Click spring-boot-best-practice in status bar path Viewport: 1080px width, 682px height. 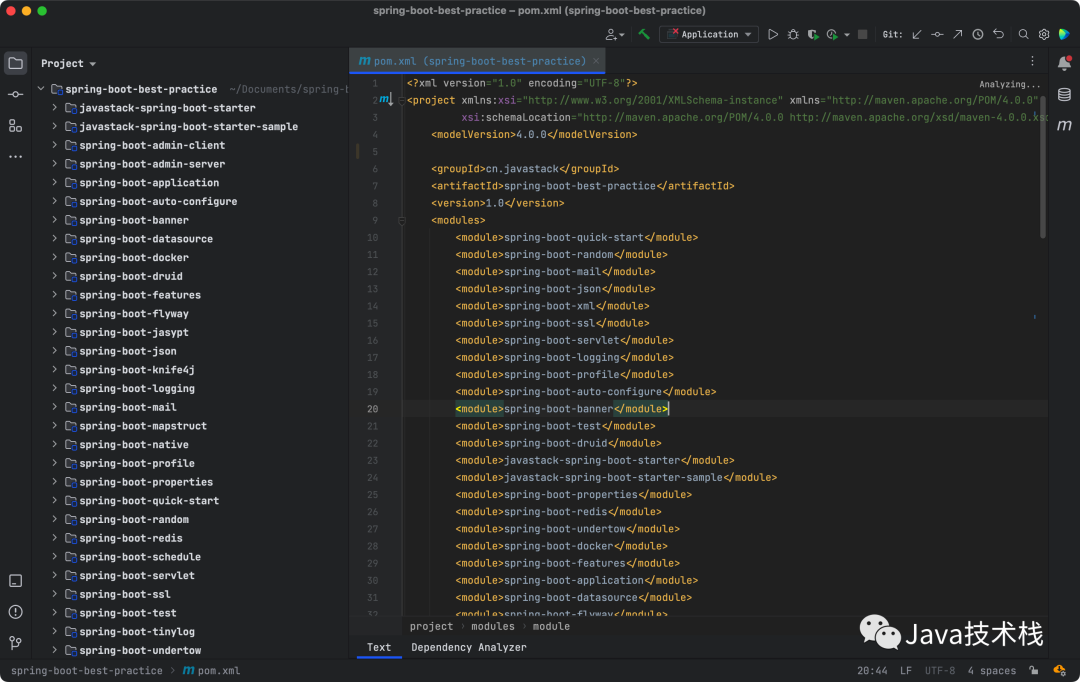pyautogui.click(x=87, y=670)
